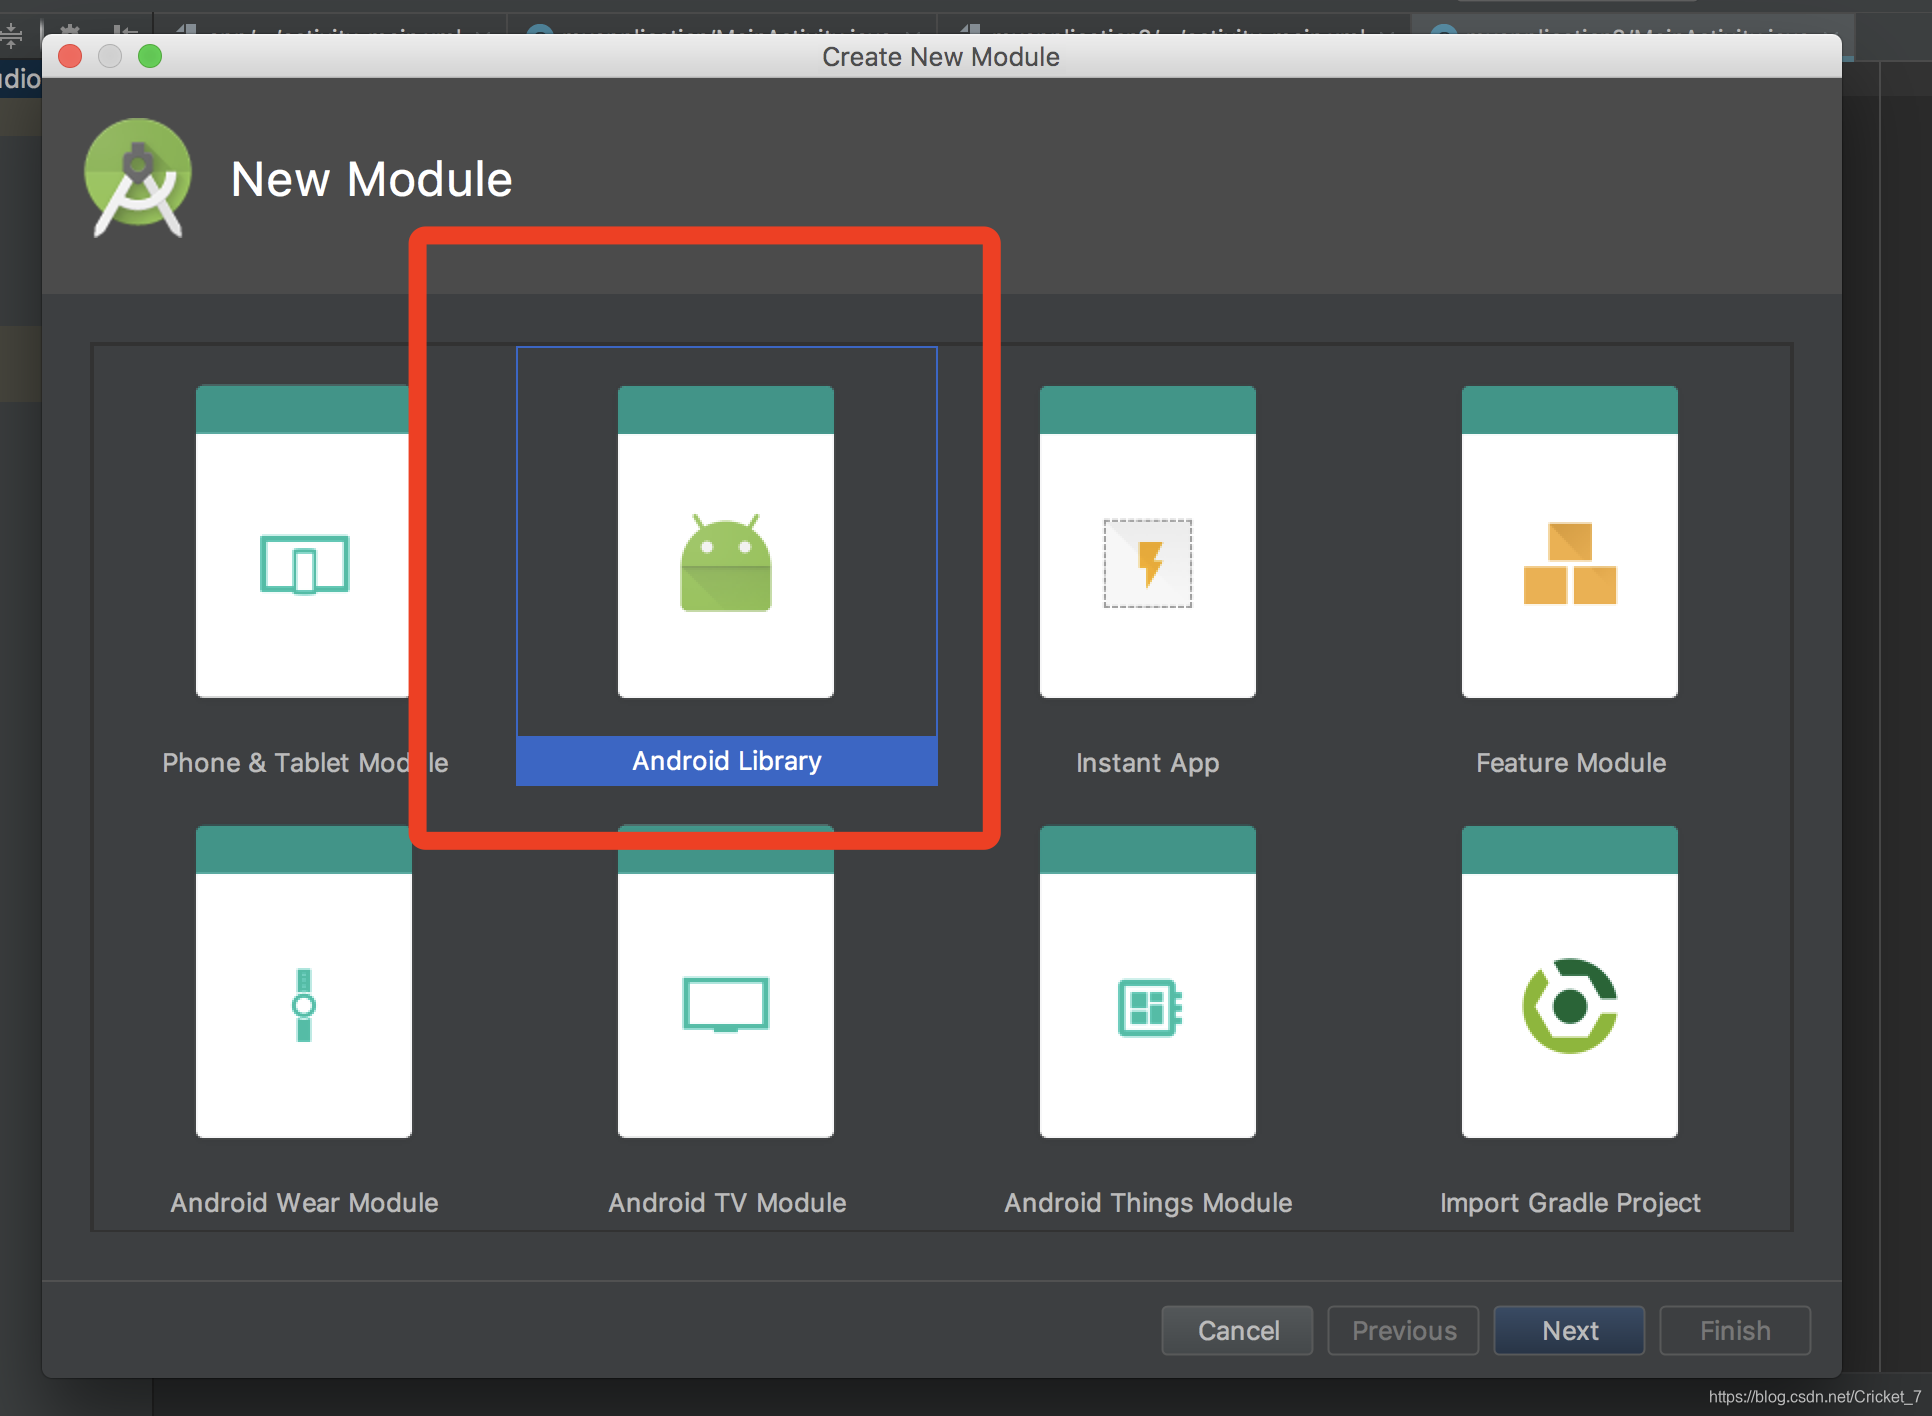Click the Android Library label

(x=727, y=761)
